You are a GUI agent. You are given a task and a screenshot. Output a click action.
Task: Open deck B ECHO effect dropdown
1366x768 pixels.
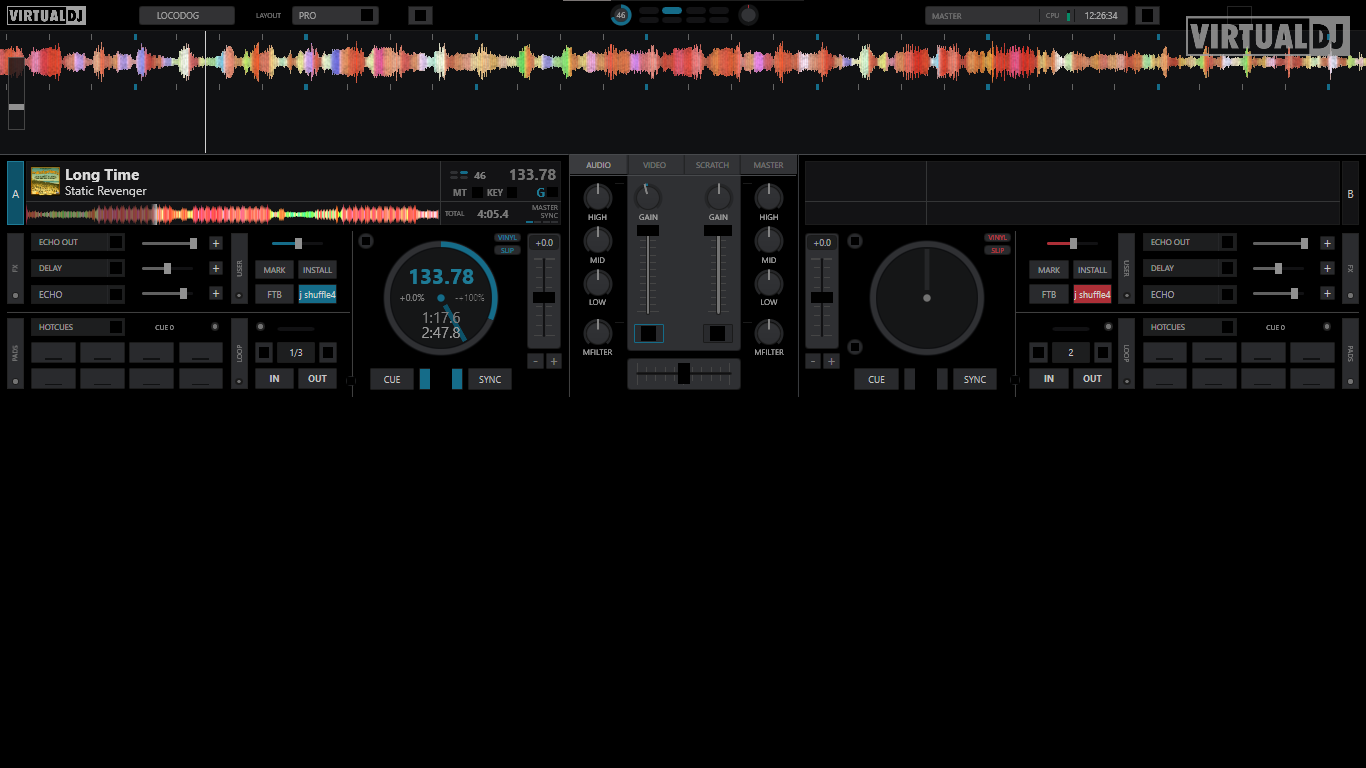click(x=1190, y=294)
